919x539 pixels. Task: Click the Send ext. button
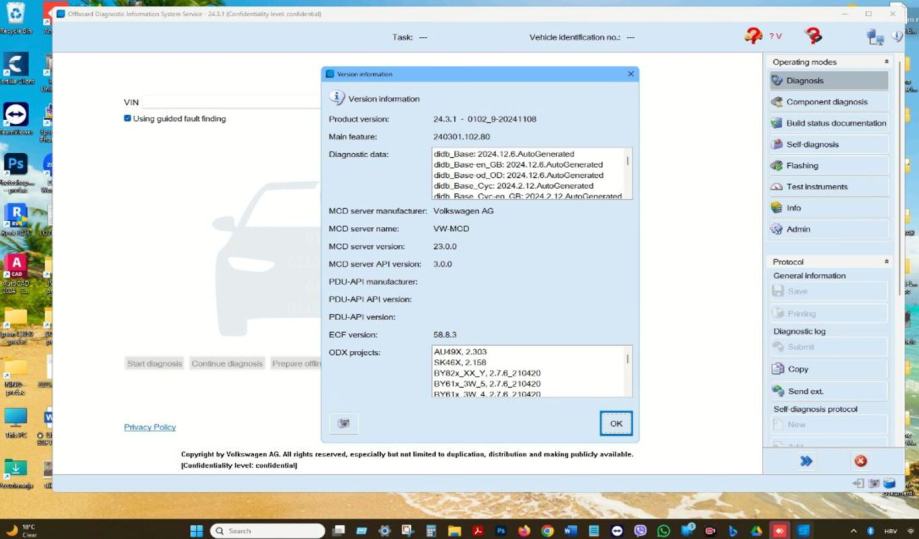829,391
